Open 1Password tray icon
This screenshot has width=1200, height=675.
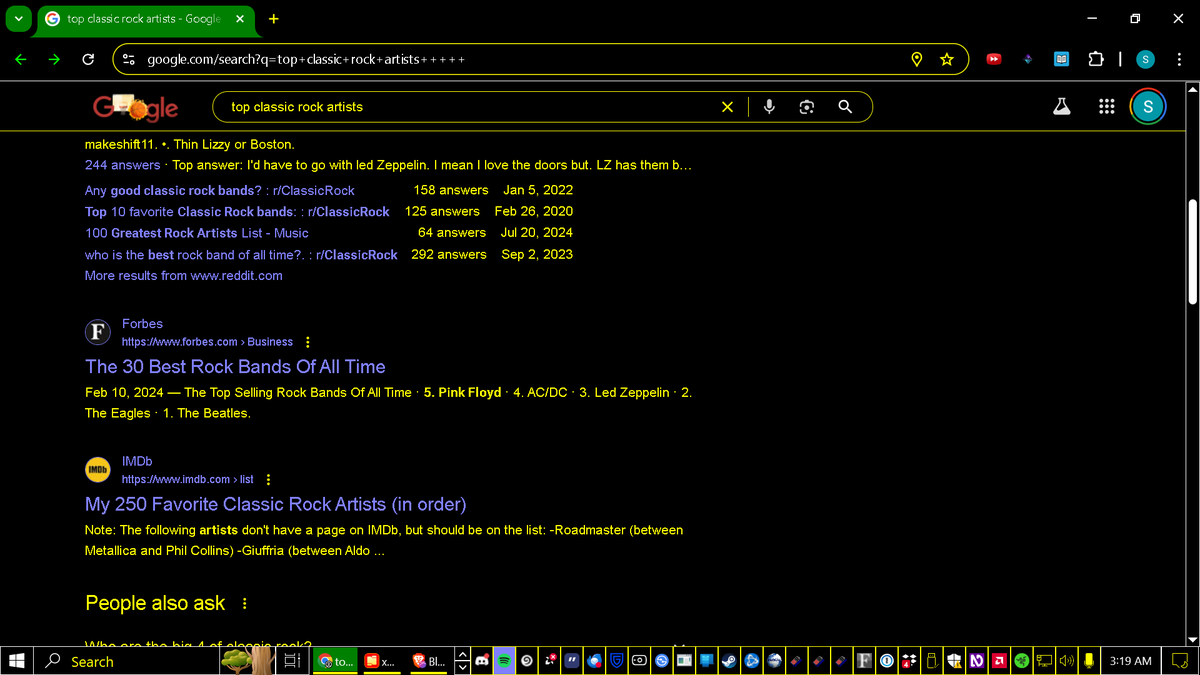point(885,661)
